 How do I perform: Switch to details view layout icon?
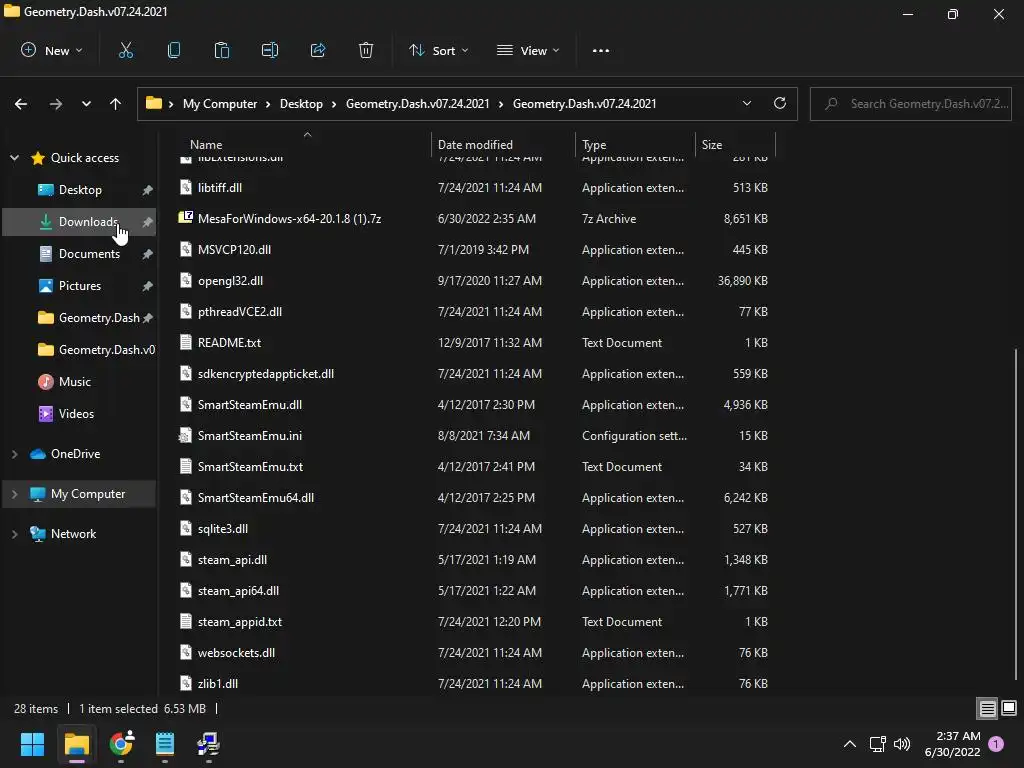pos(987,709)
